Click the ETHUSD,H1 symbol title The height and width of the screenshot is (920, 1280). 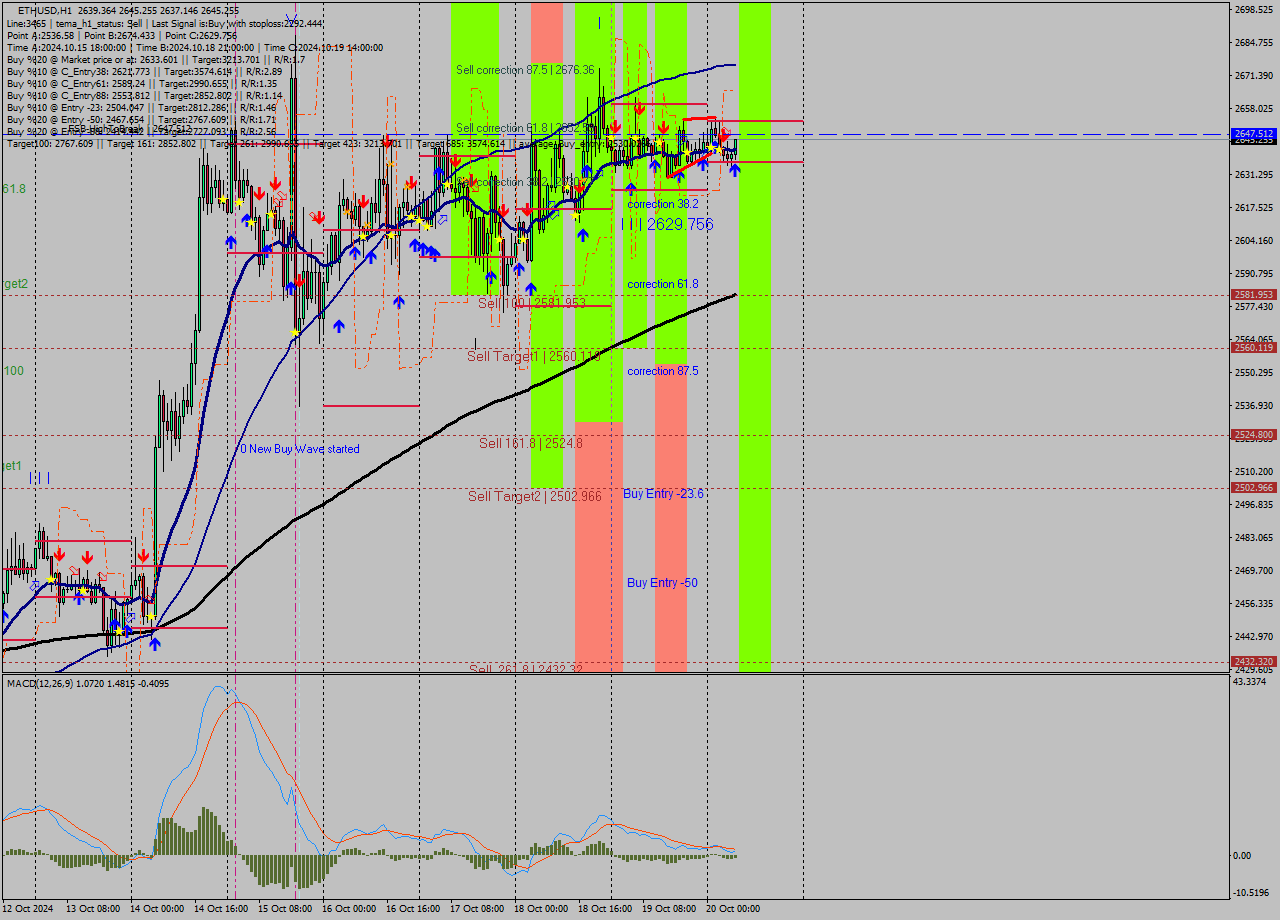click(44, 10)
